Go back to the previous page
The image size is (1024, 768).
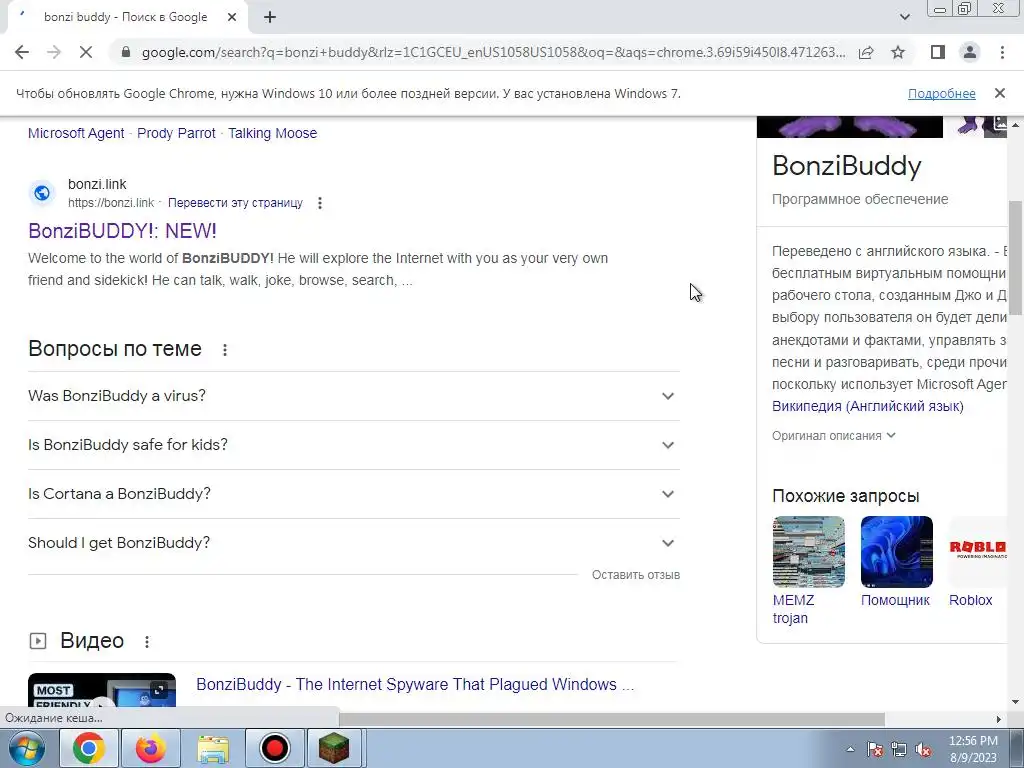22,52
